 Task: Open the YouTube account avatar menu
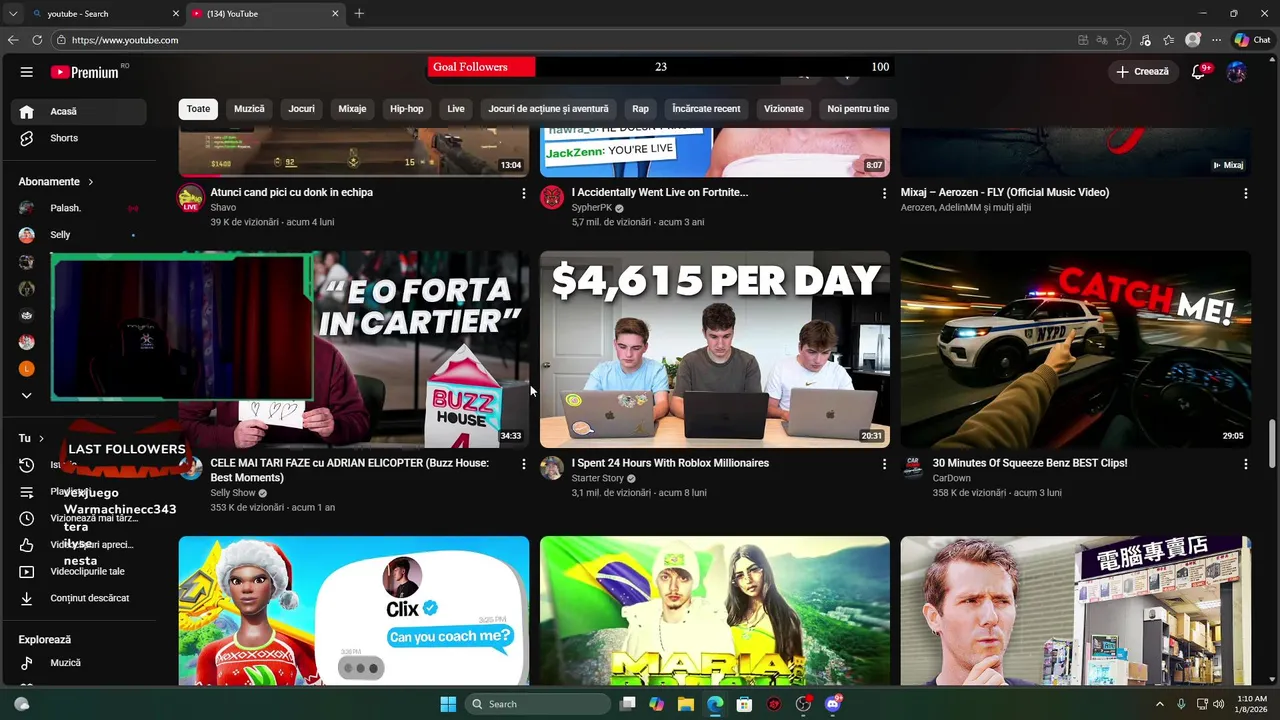tap(1236, 72)
